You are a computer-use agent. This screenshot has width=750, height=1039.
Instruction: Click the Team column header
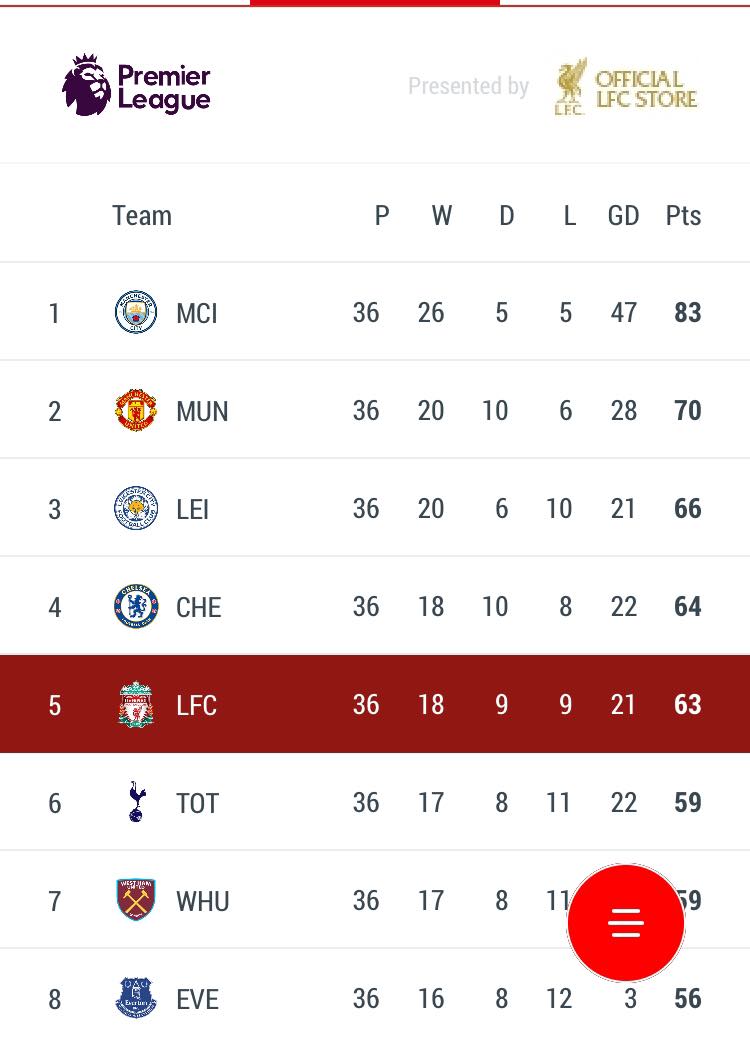142,216
